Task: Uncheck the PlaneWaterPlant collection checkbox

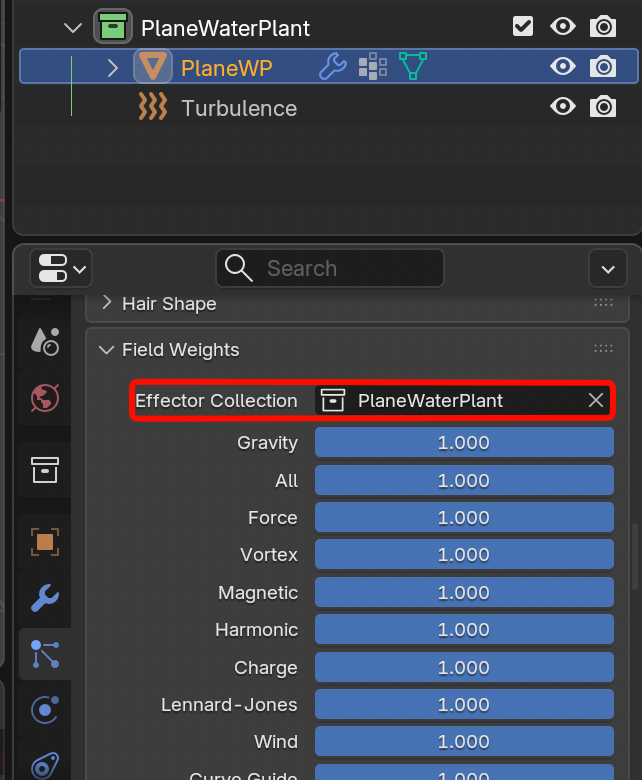Action: pos(523,27)
